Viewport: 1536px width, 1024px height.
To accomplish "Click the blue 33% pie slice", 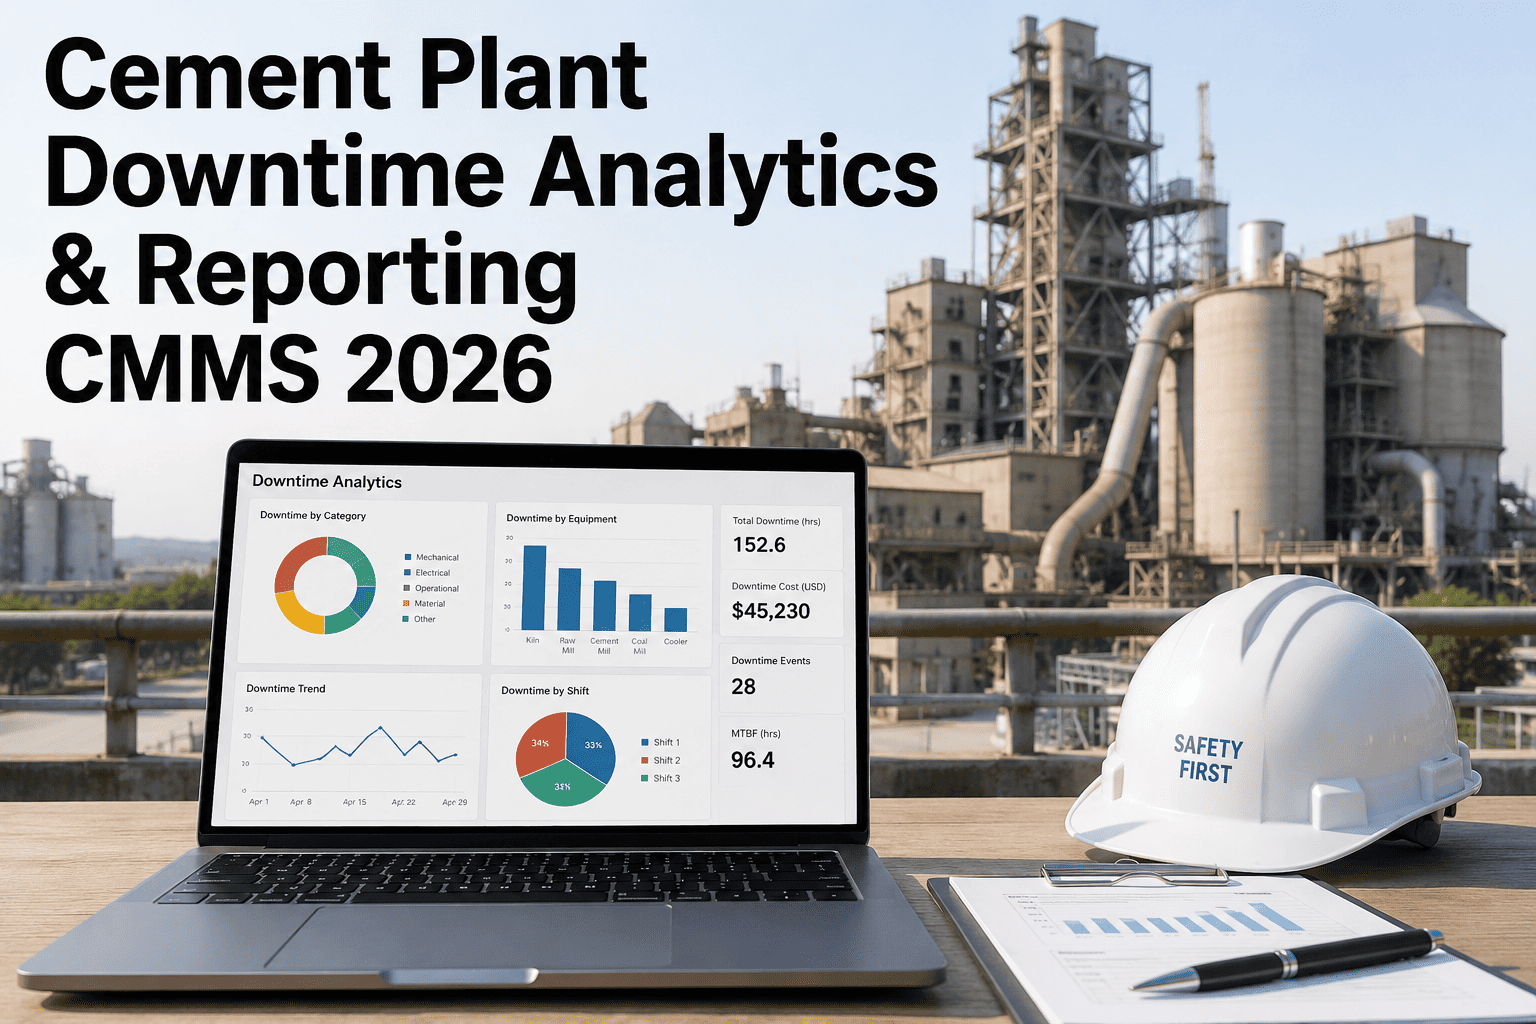I will (591, 745).
